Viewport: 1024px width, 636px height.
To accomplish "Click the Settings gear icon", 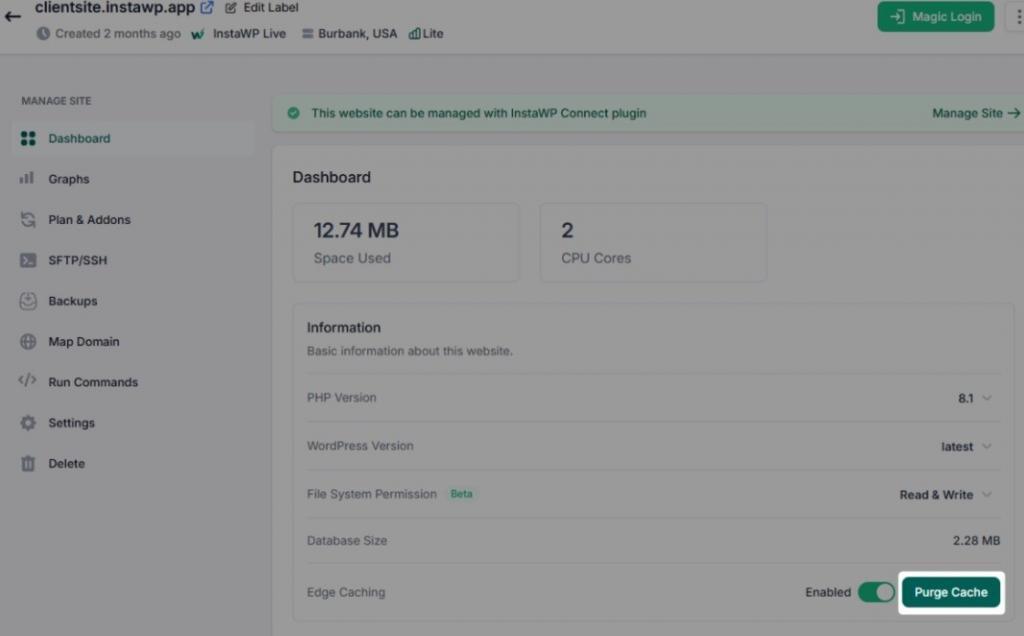I will 28,423.
